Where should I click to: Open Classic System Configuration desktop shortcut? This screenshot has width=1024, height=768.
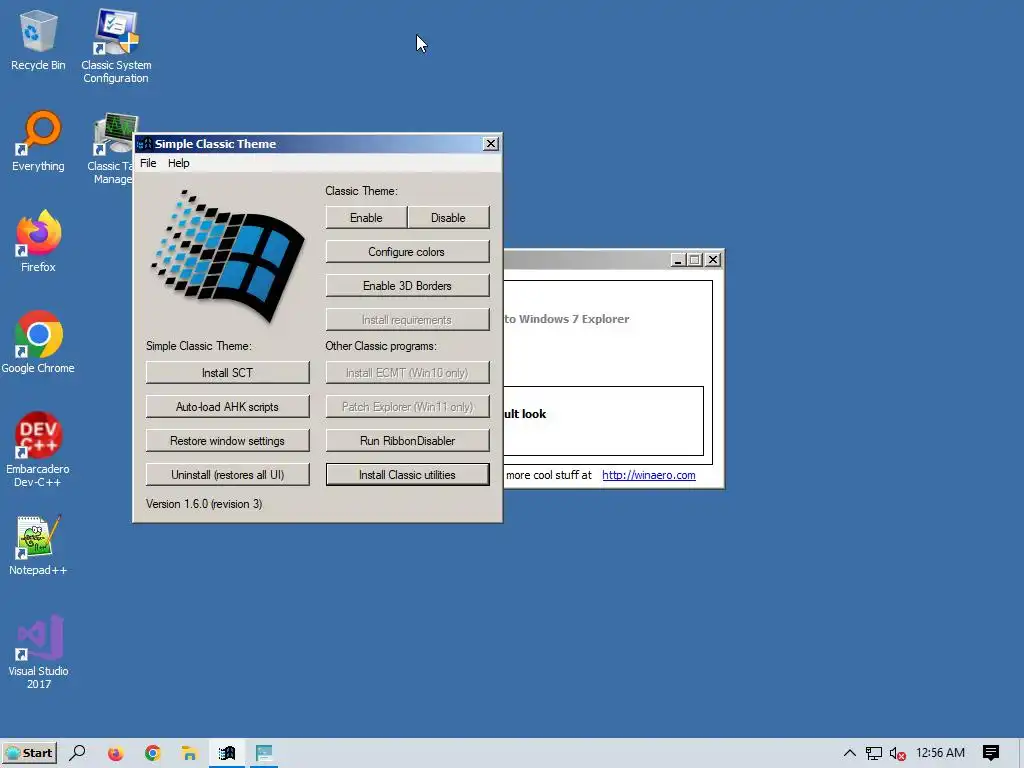pyautogui.click(x=116, y=46)
